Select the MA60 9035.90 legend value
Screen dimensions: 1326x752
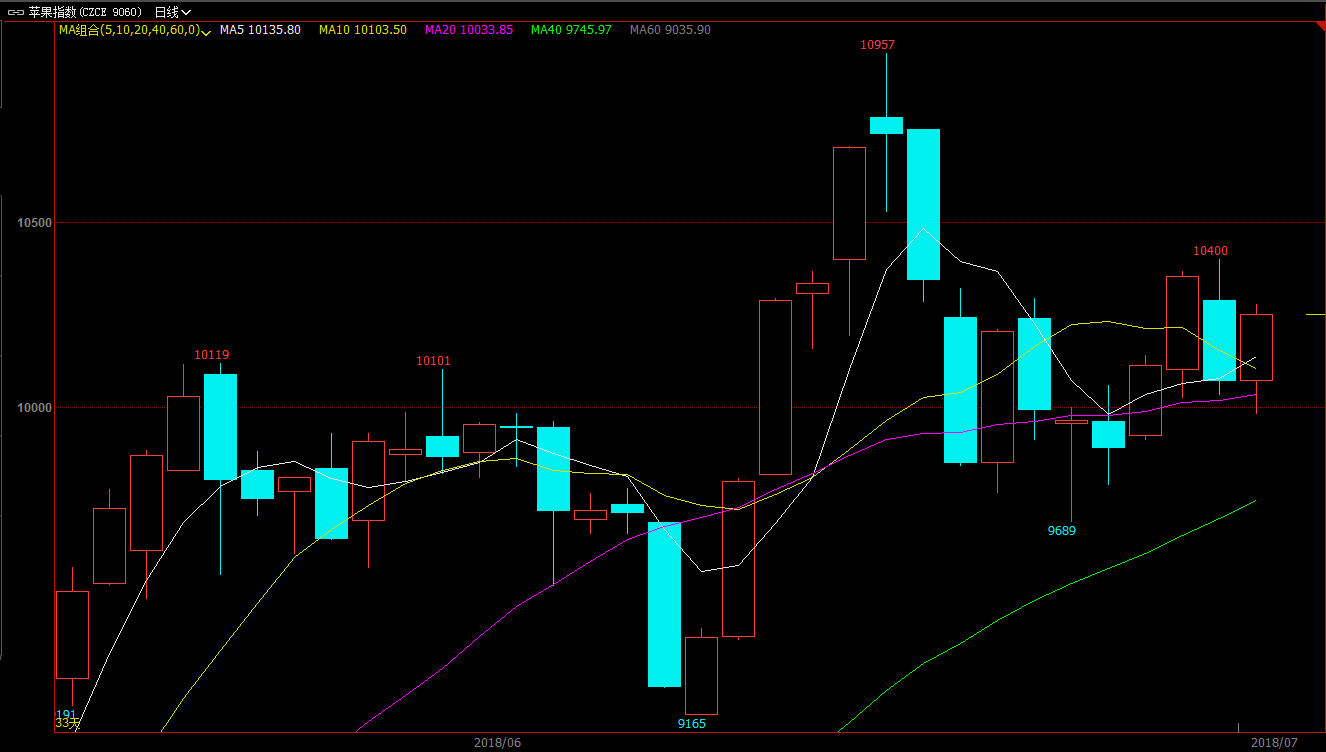point(670,30)
